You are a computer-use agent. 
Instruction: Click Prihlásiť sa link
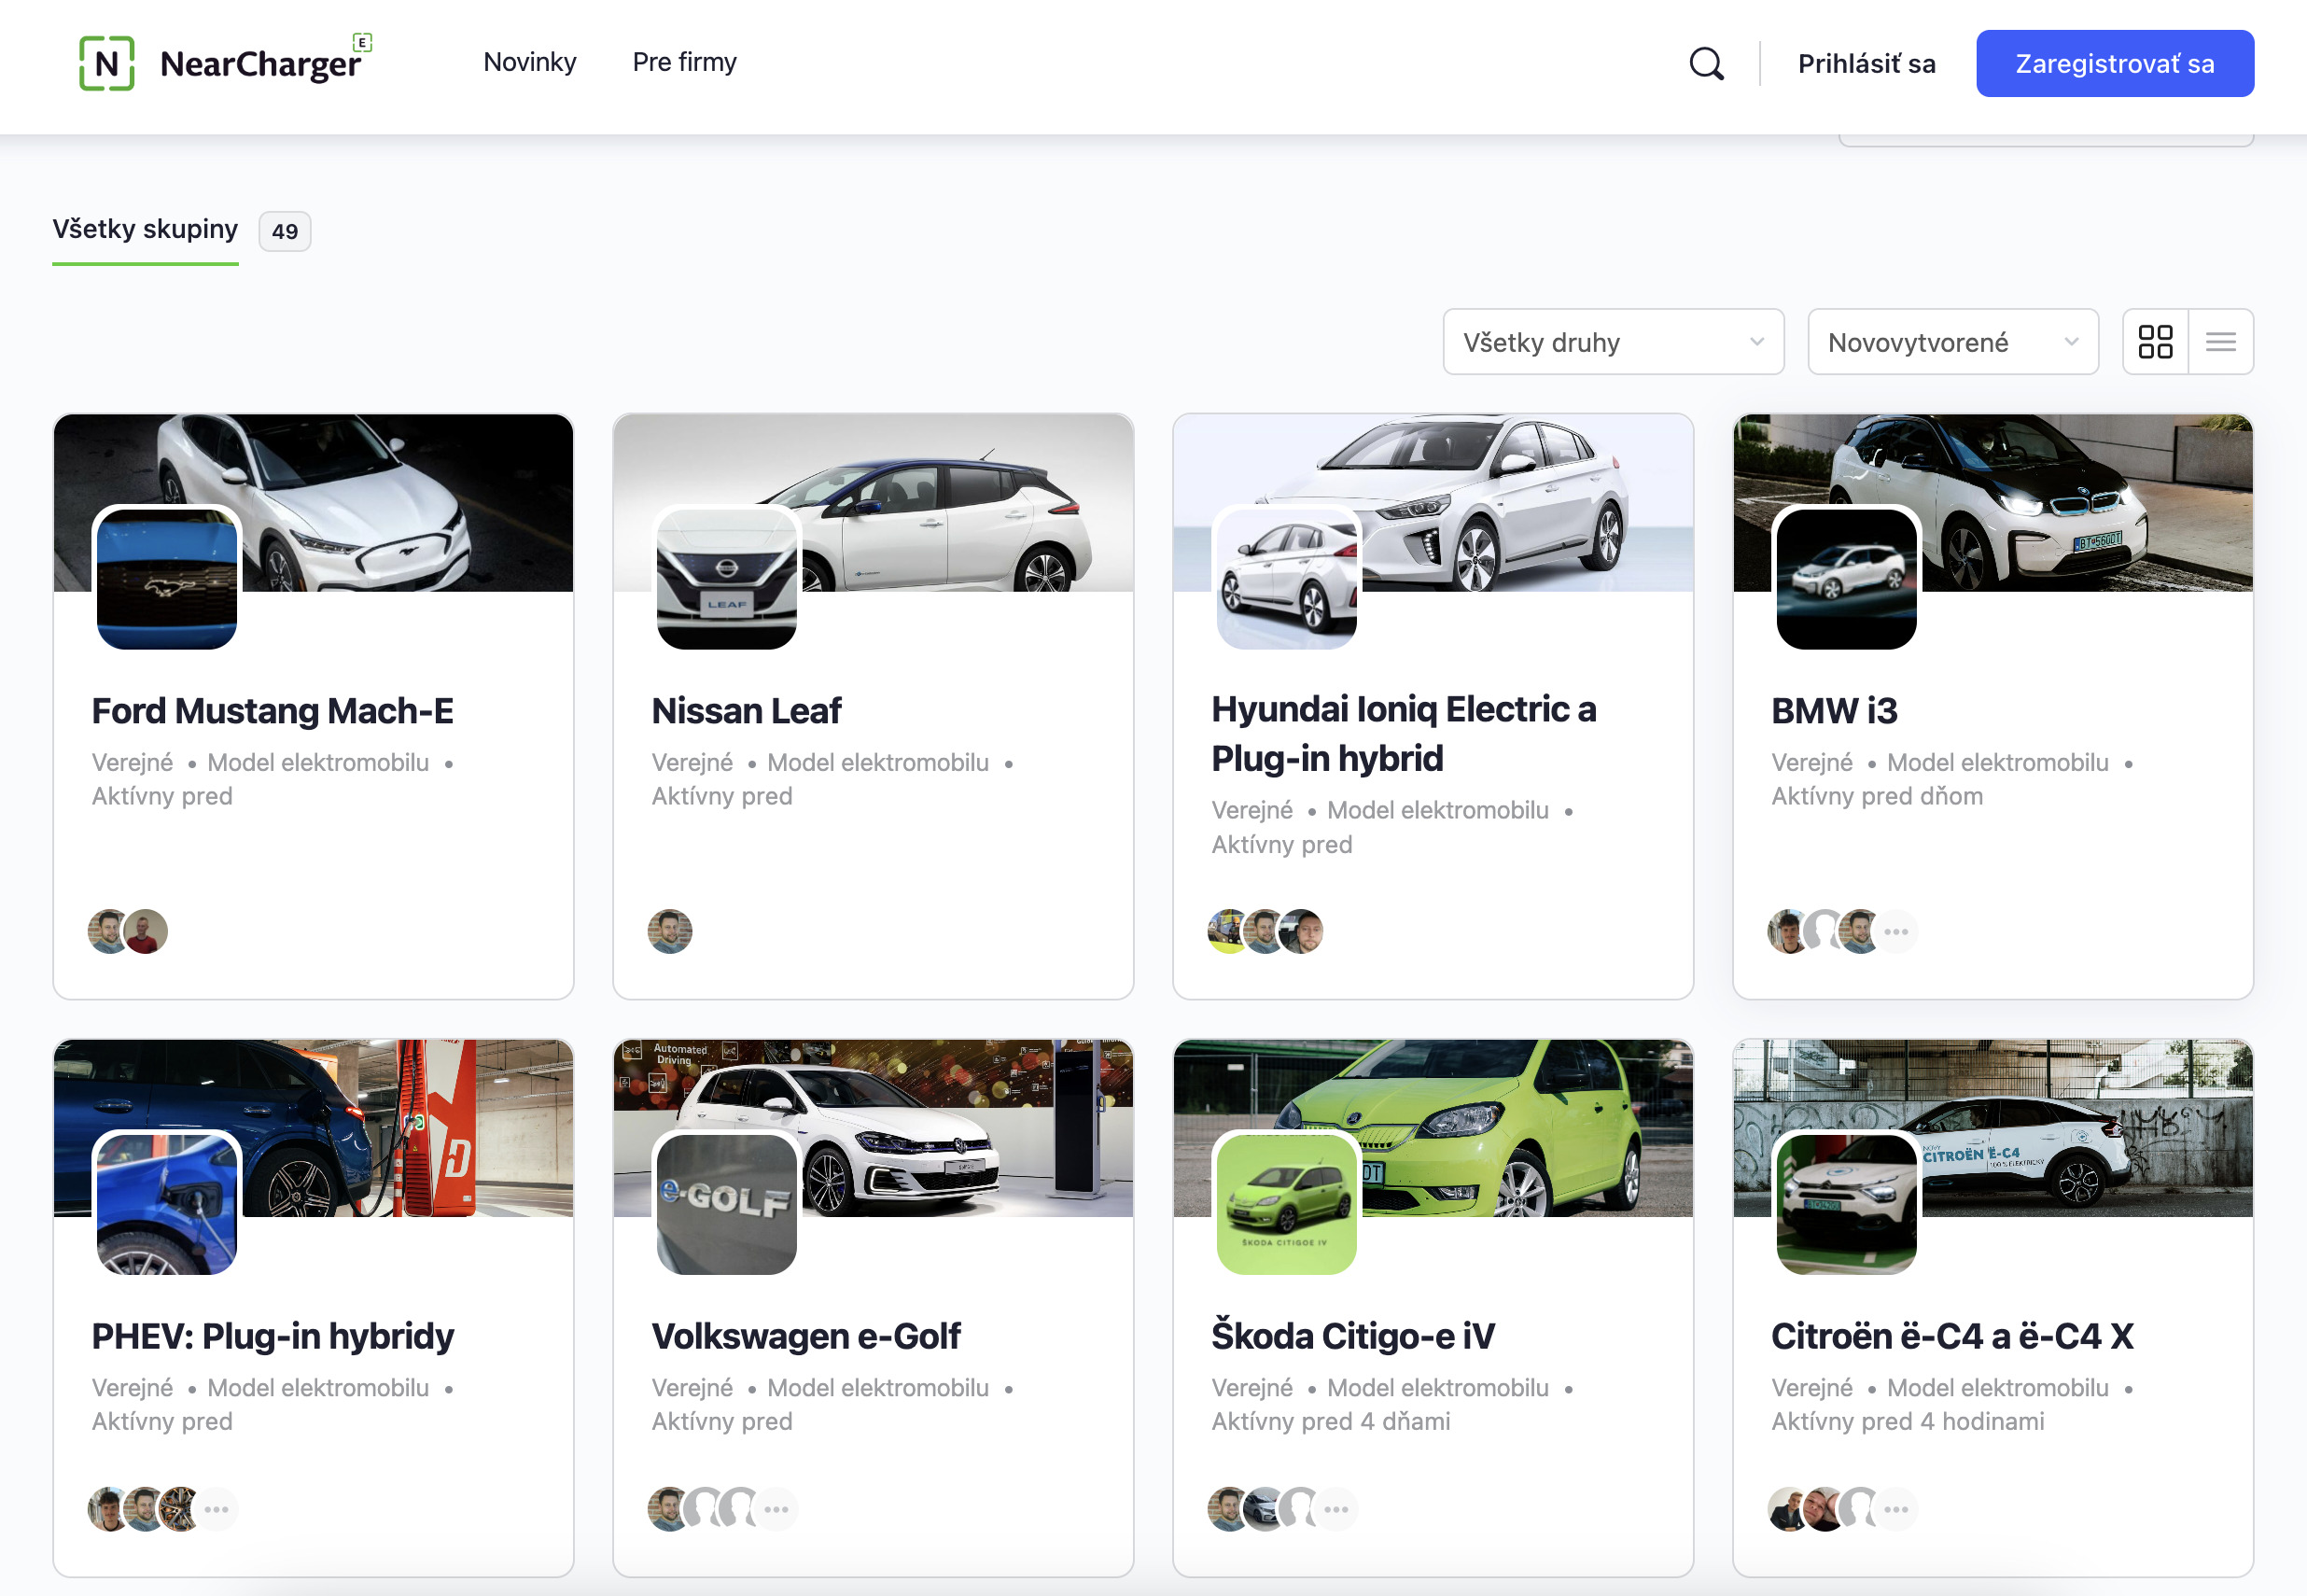pyautogui.click(x=1866, y=64)
